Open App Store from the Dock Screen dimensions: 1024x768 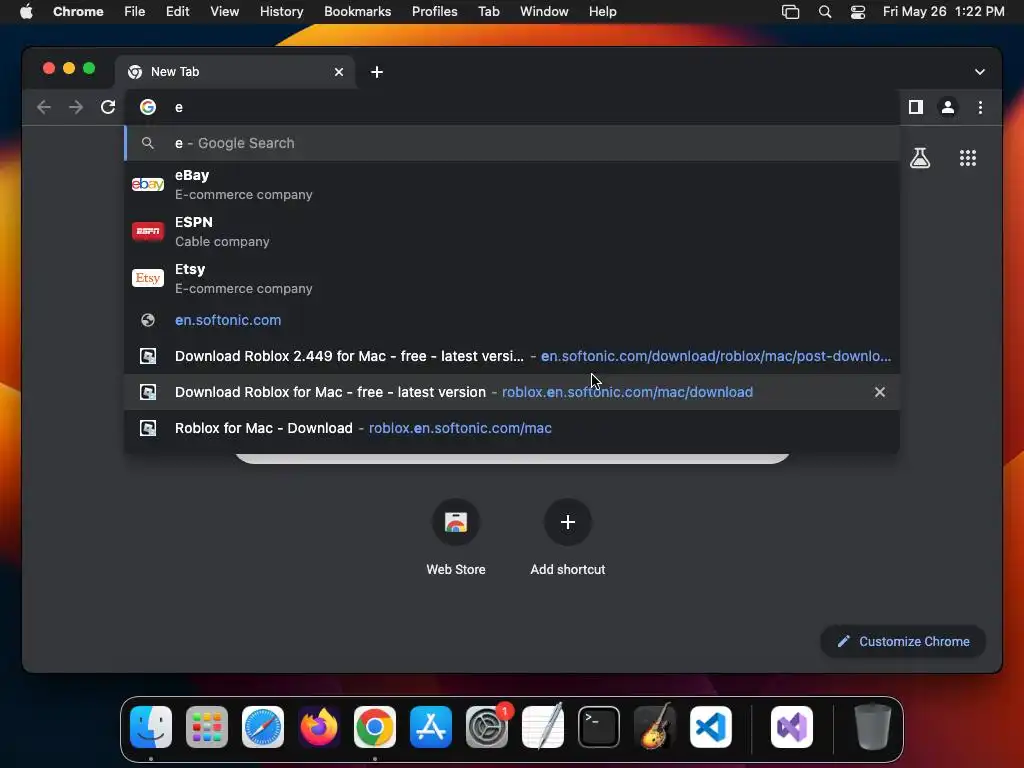(431, 727)
